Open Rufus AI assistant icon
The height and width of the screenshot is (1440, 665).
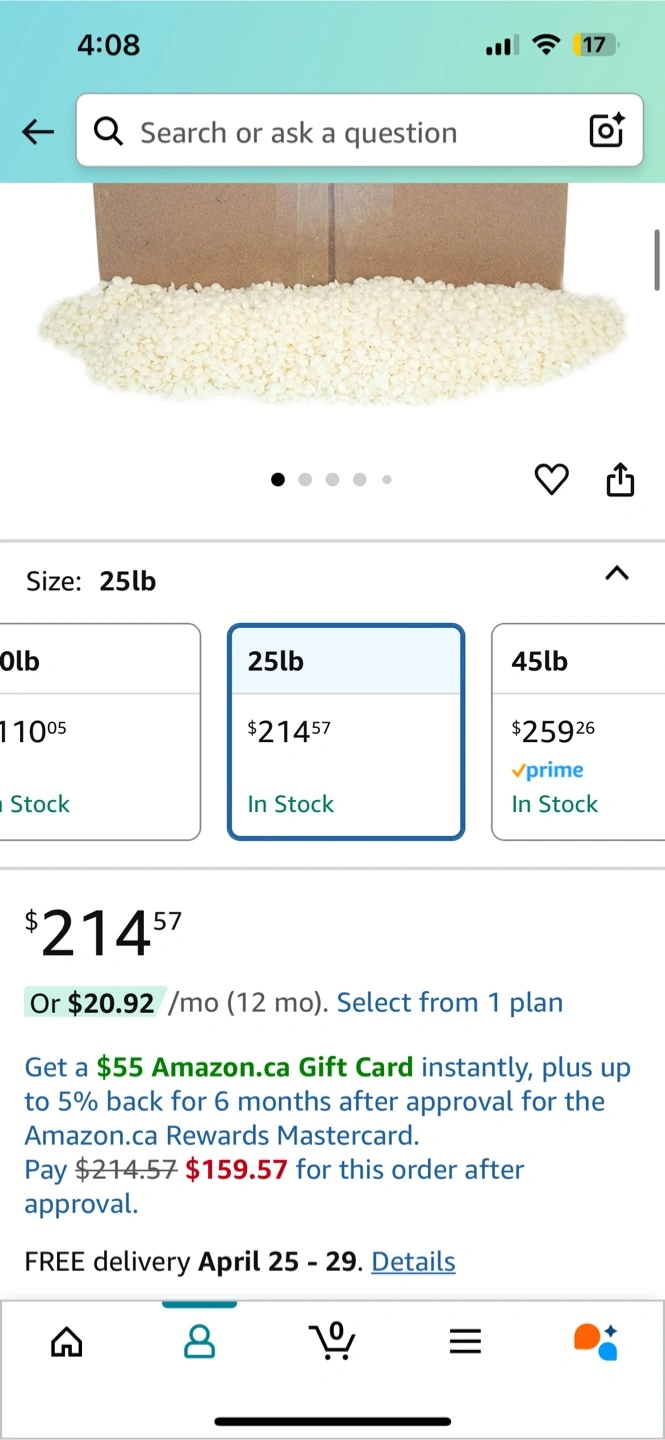click(596, 1342)
